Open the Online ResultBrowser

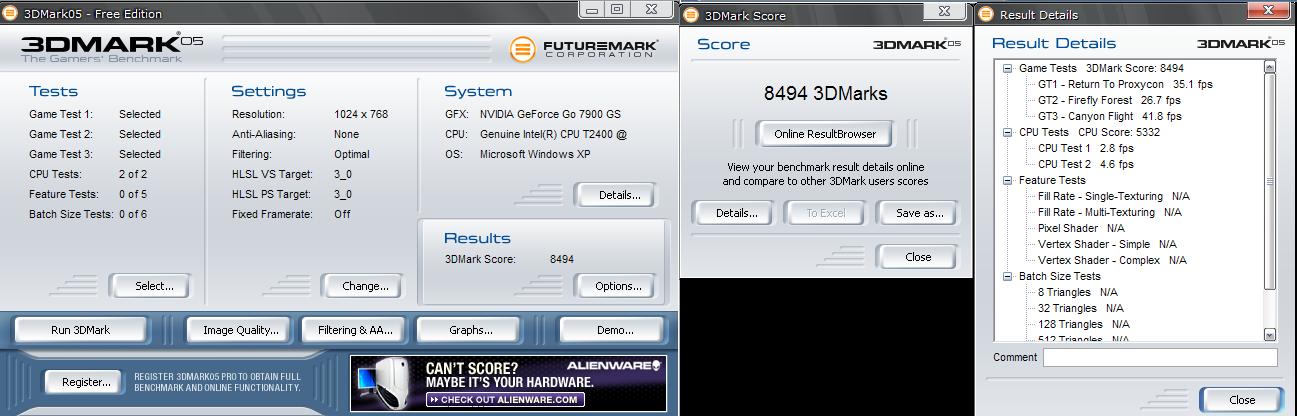pyautogui.click(x=825, y=134)
